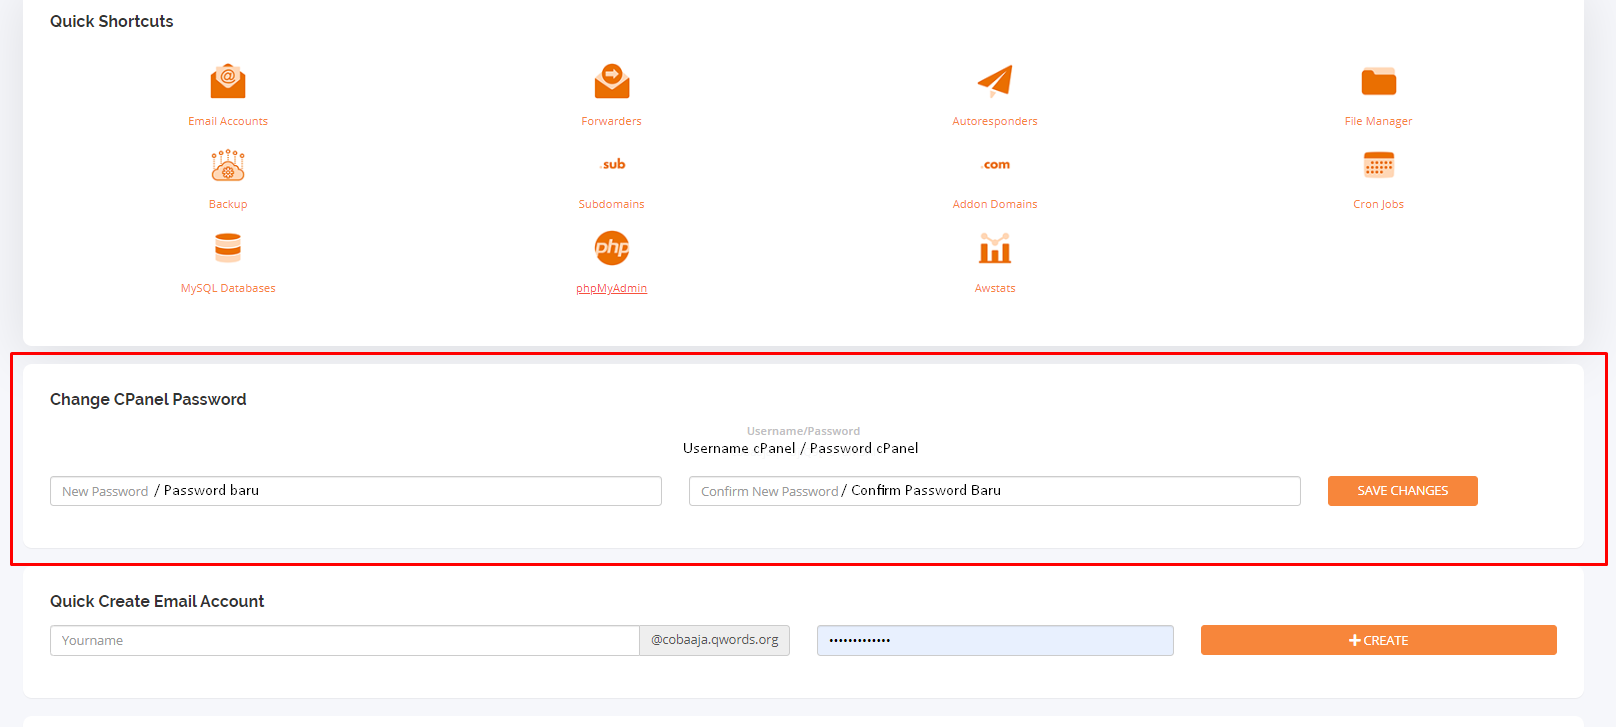Click the phpMyAdmin text link
This screenshot has width=1616, height=727.
pos(611,289)
